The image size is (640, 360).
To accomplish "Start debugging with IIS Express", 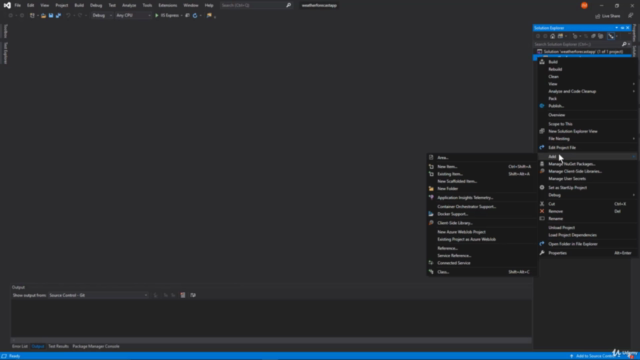I will pyautogui.click(x=167, y=16).
